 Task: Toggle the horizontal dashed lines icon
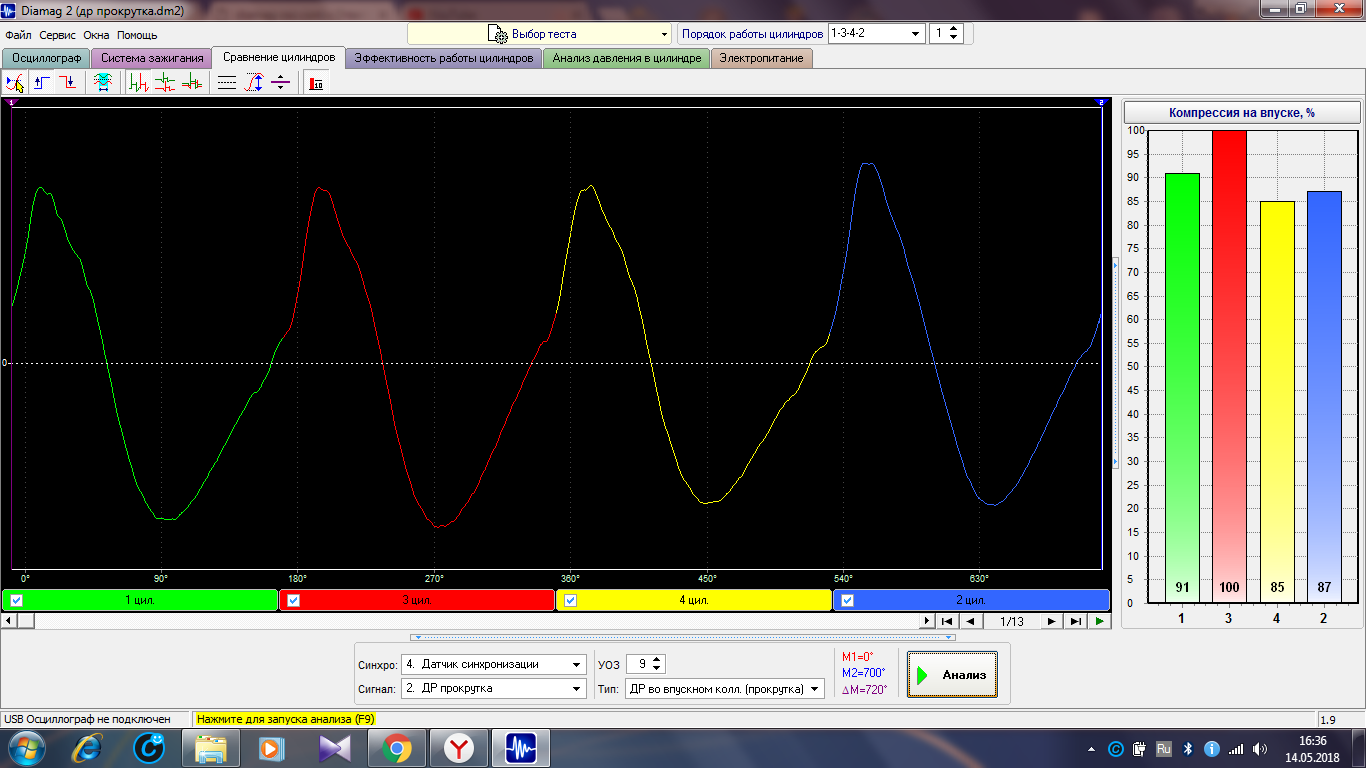click(227, 83)
